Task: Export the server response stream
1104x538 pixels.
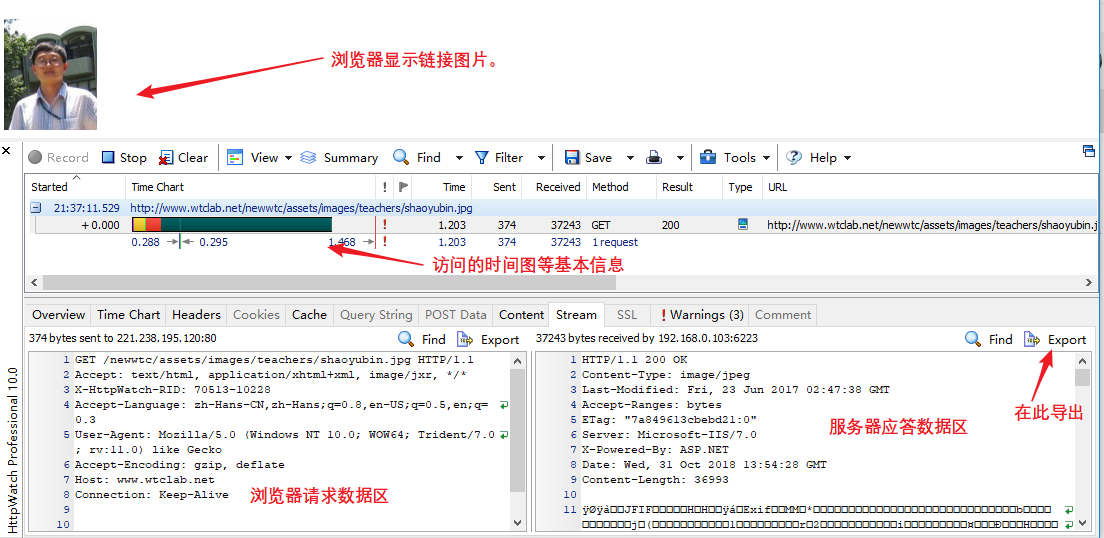Action: click(1055, 339)
